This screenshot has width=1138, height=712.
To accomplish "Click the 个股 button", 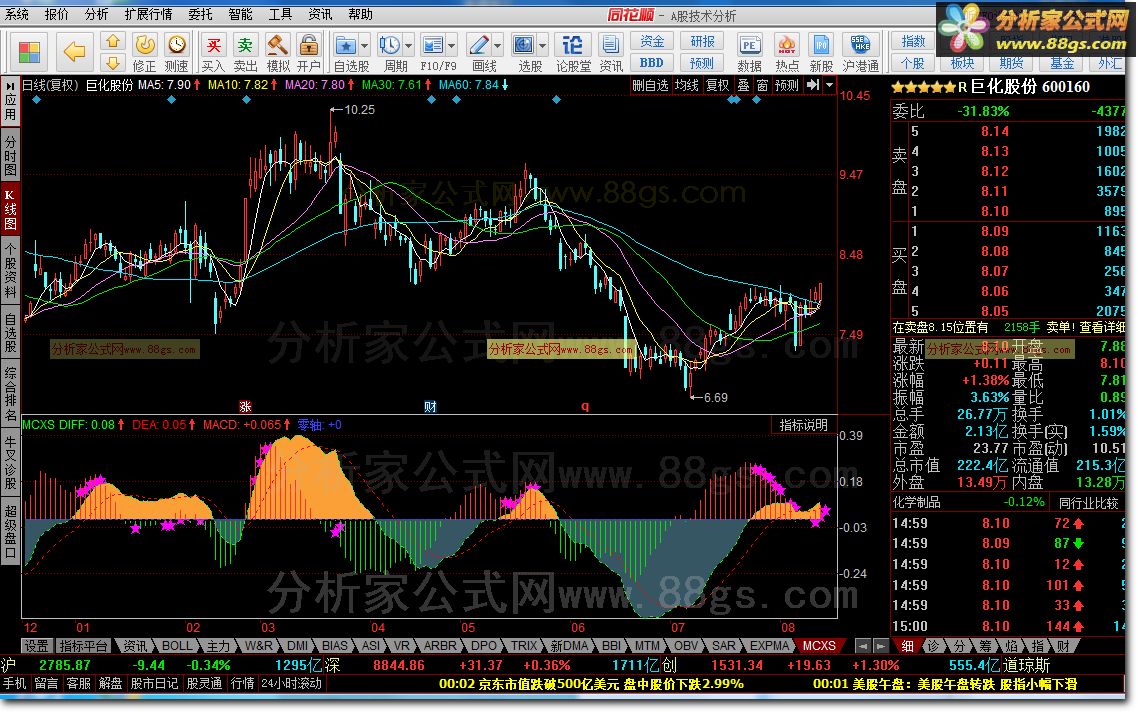I will click(x=913, y=63).
